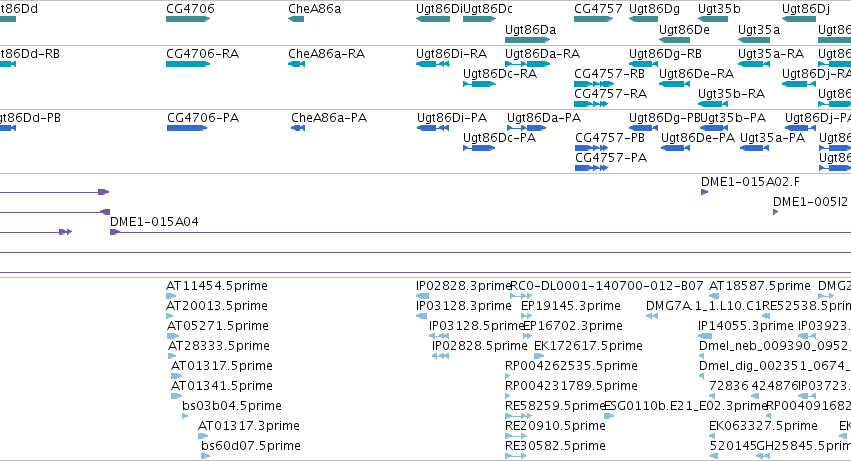Select the Ugt86De gene label

pos(684,29)
